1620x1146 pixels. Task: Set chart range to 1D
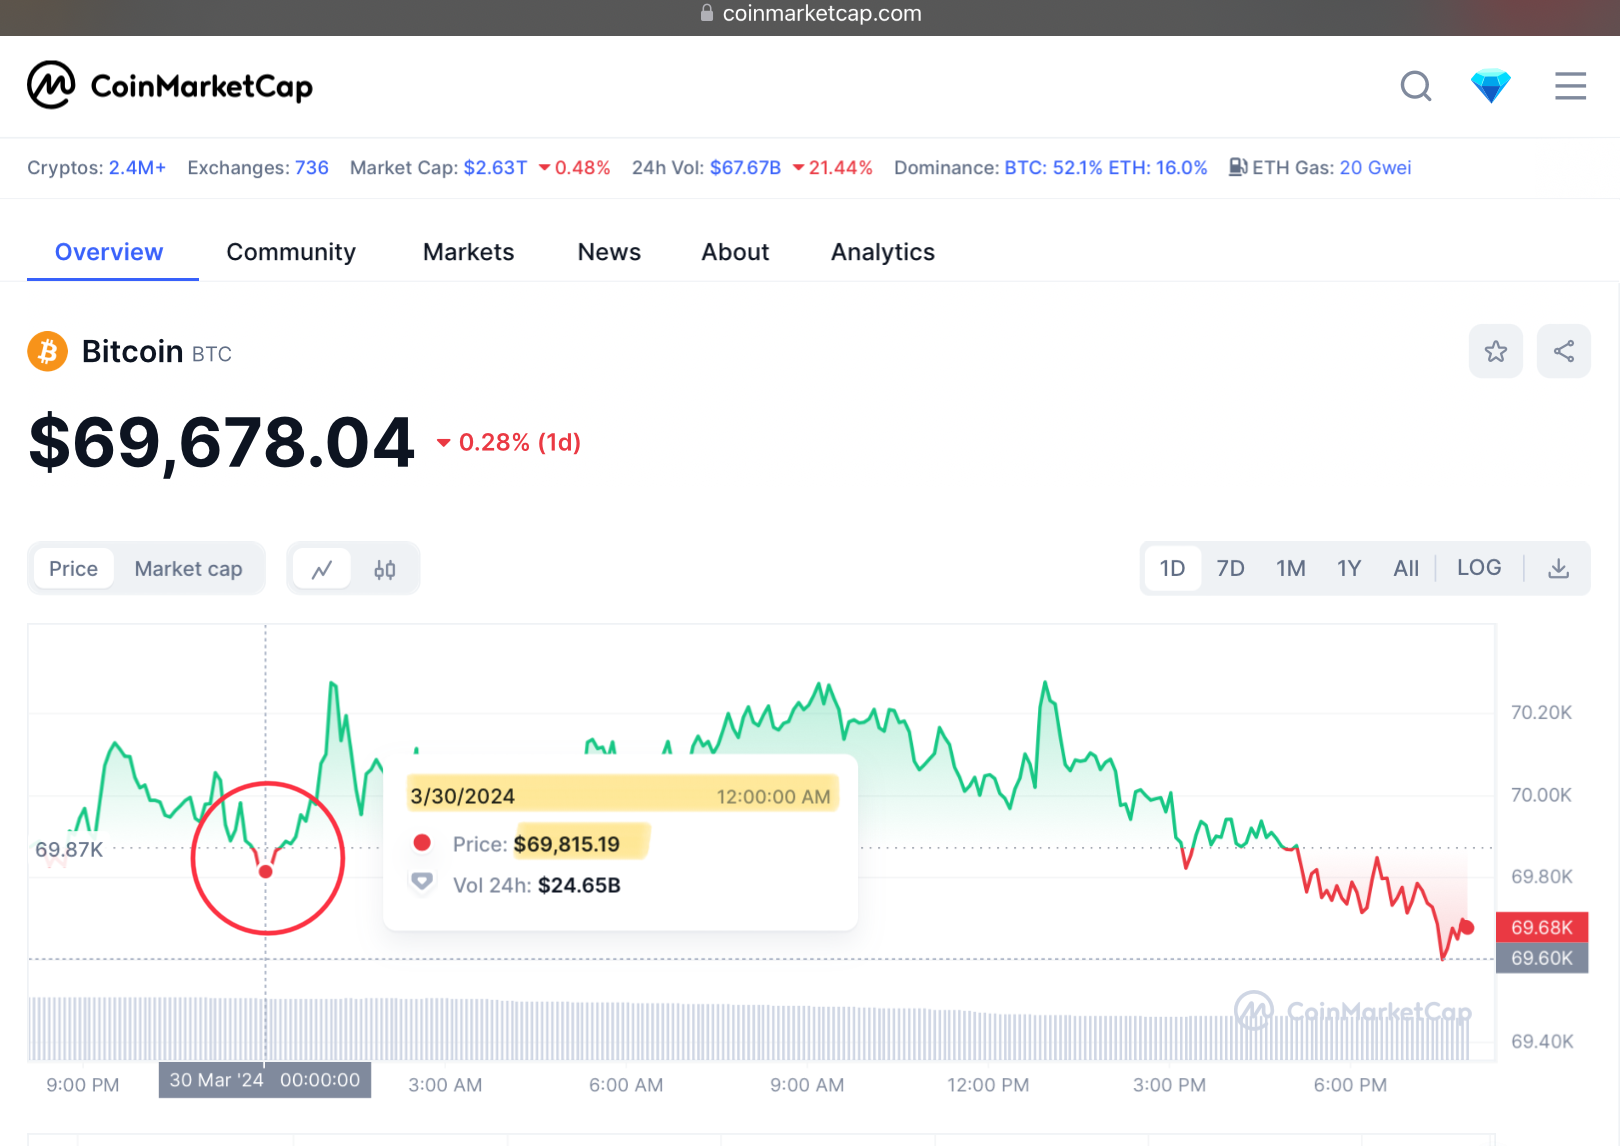1173,569
